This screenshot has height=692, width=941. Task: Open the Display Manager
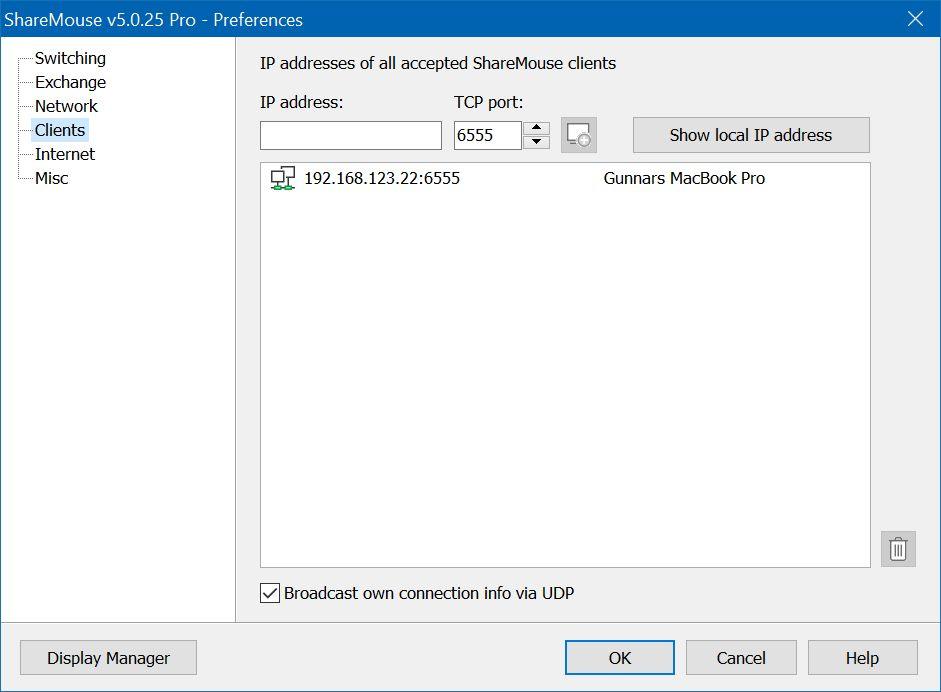pos(109,658)
